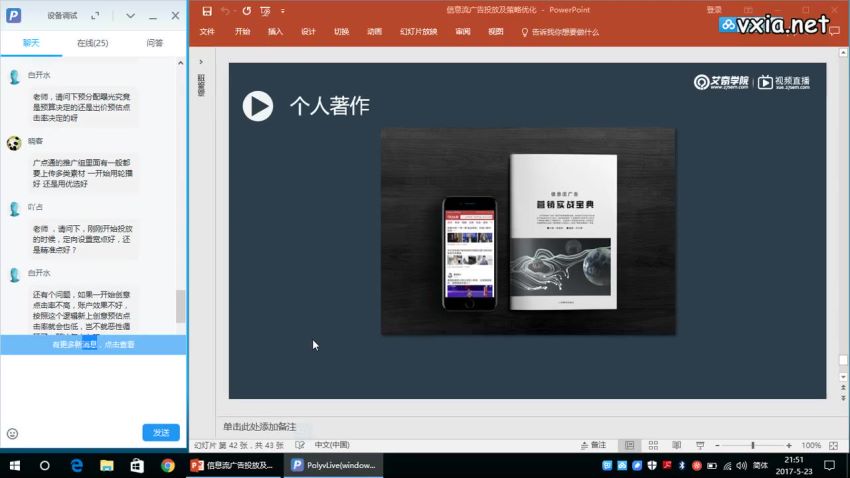Image resolution: width=850 pixels, height=478 pixels.
Task: Click the 中文(中国) language indicator
Action: click(x=332, y=445)
